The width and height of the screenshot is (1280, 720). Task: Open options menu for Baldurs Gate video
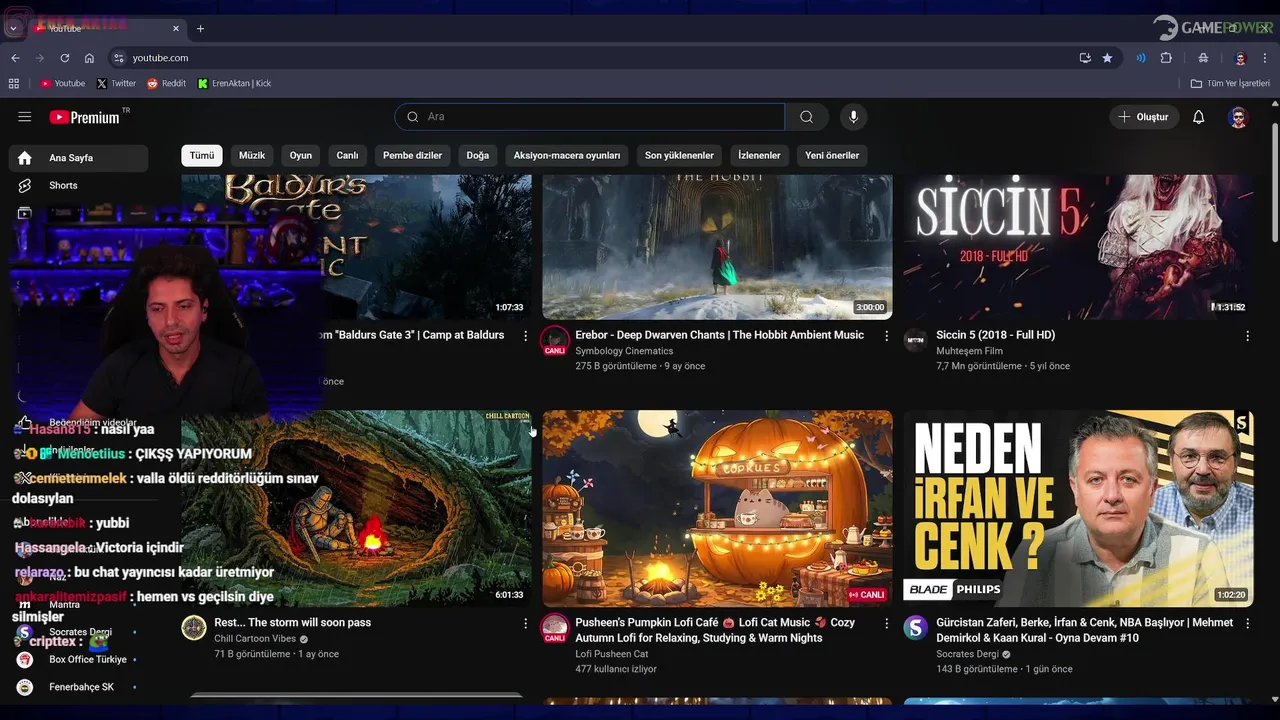point(525,336)
